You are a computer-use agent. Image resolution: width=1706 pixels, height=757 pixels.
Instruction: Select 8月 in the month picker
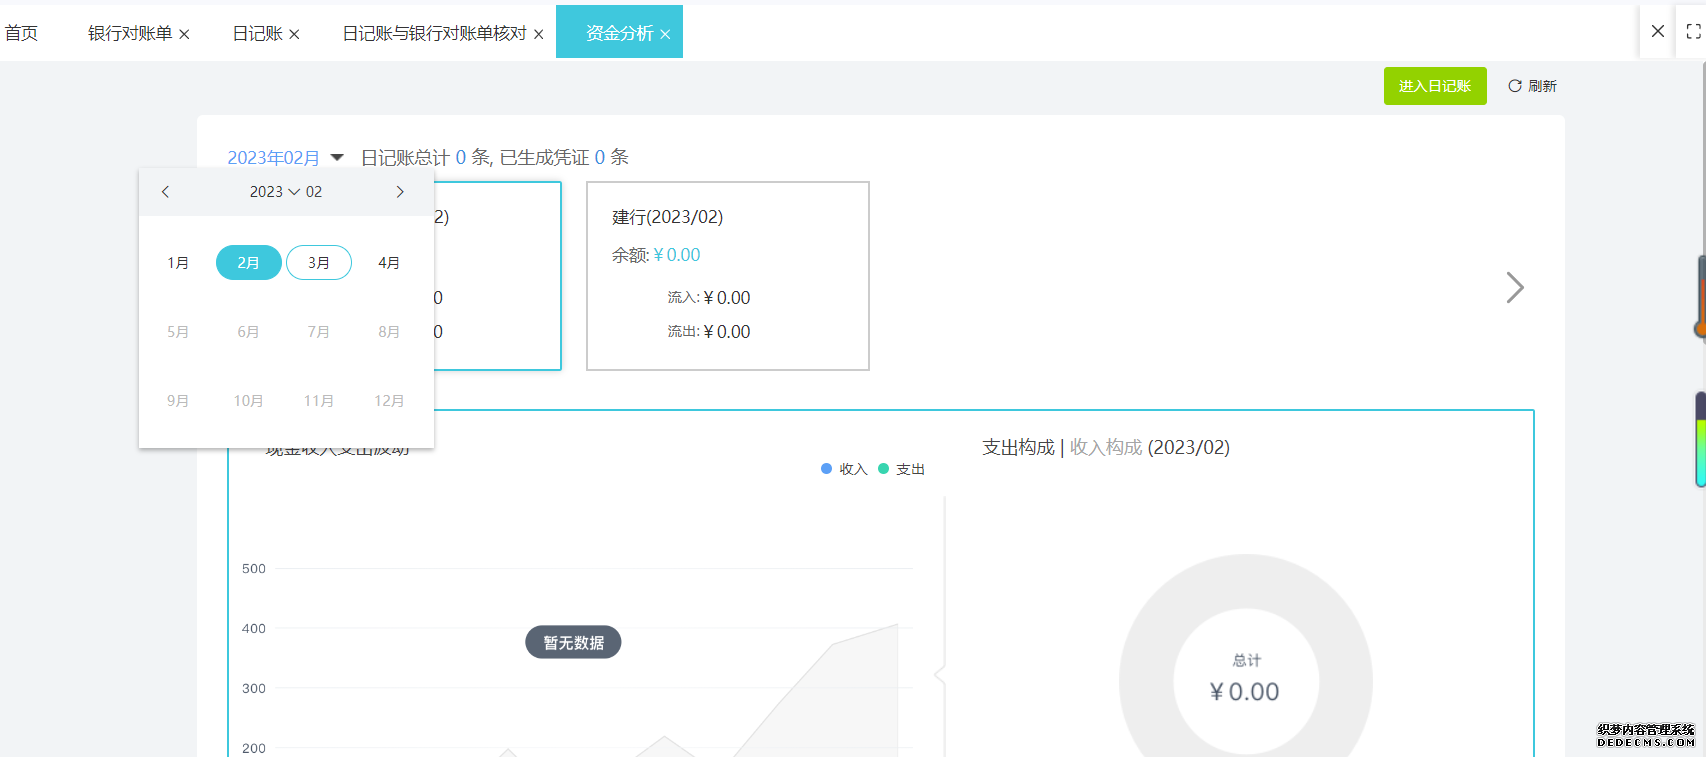[389, 331]
